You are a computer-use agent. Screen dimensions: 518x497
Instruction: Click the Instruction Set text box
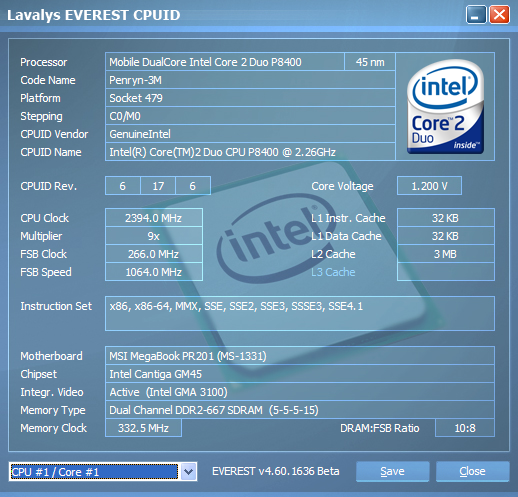click(300, 313)
